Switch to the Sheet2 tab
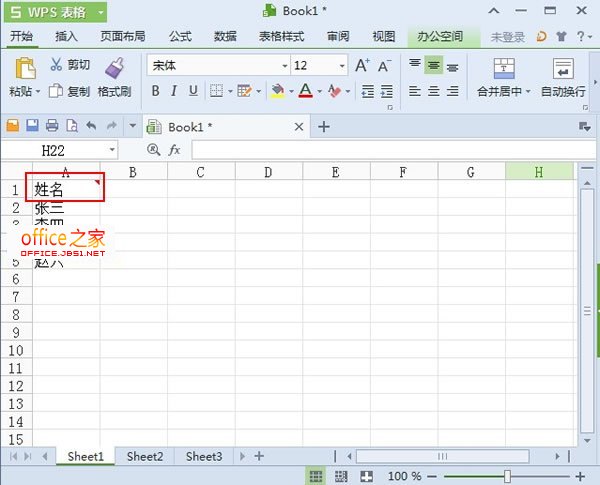The width and height of the screenshot is (600, 485). coord(145,456)
